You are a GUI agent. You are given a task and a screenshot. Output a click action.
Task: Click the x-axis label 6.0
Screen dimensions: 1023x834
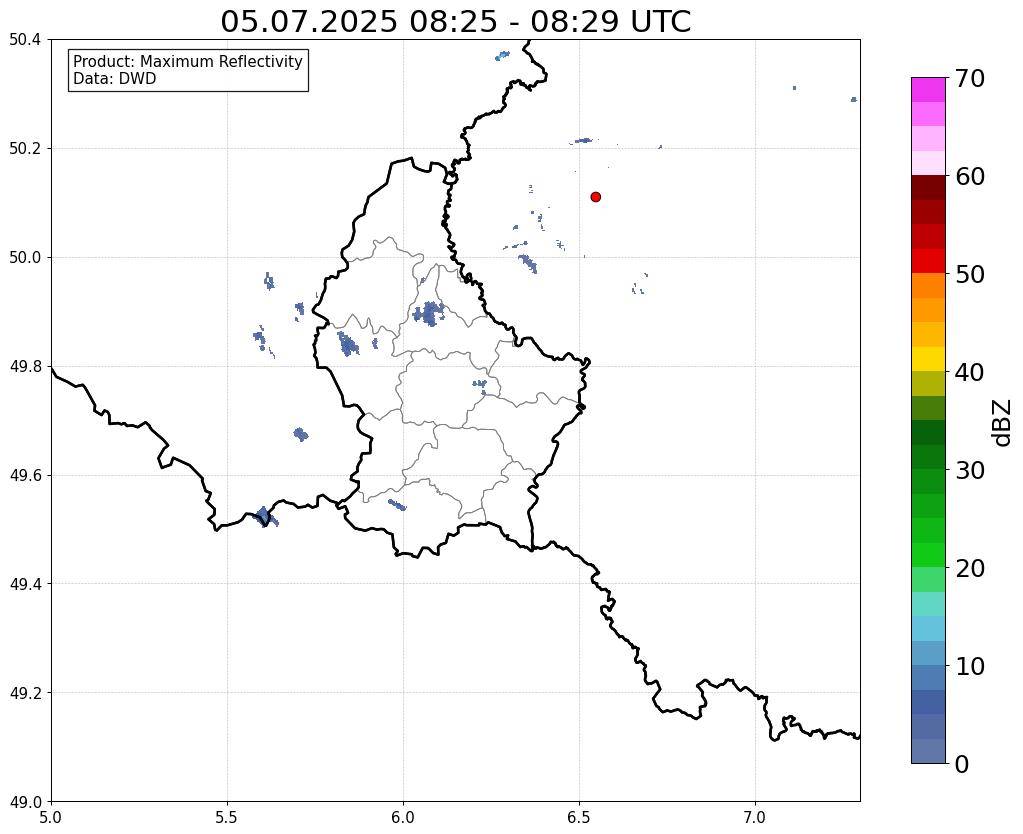403,817
